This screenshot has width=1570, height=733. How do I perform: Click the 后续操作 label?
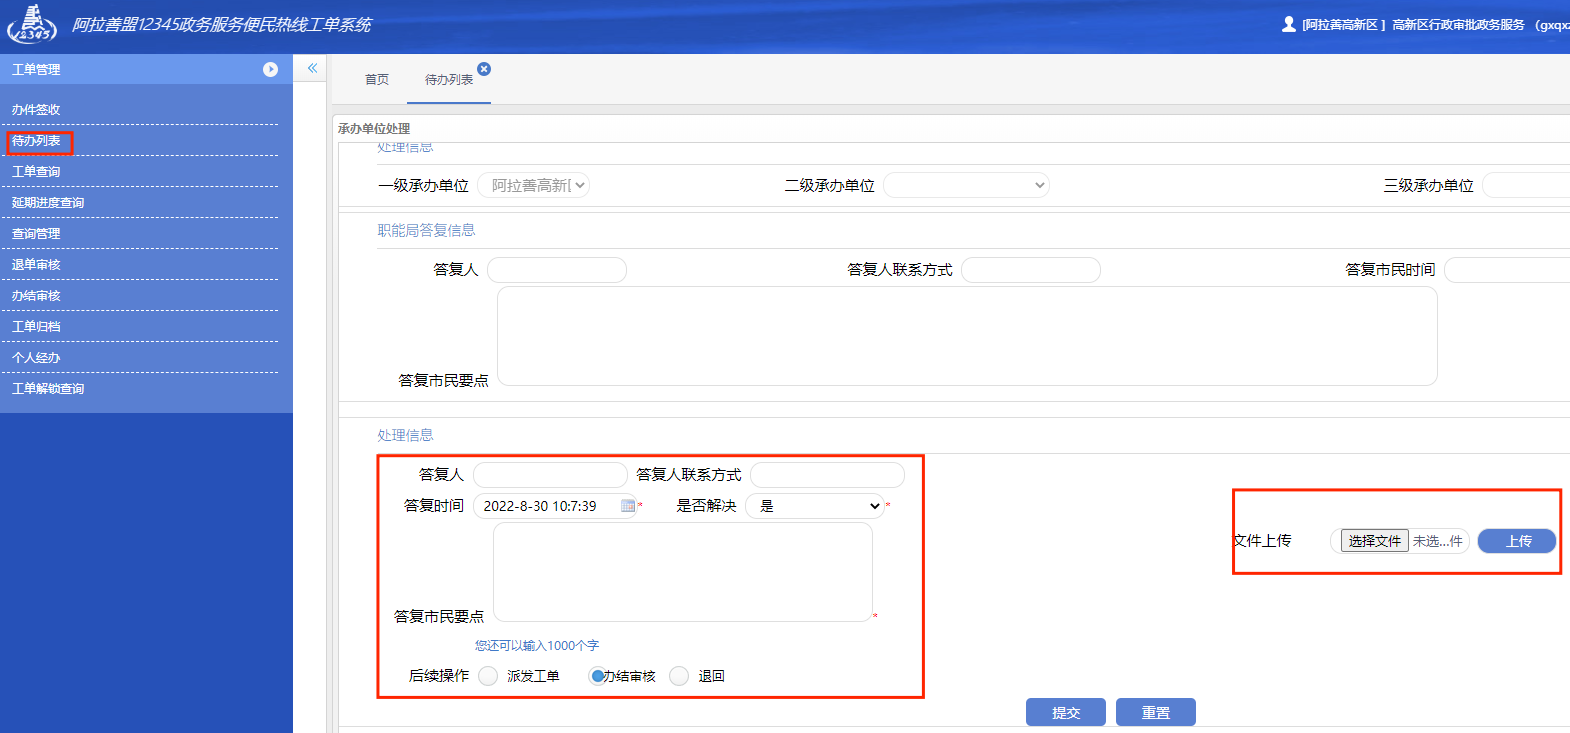pyautogui.click(x=439, y=676)
